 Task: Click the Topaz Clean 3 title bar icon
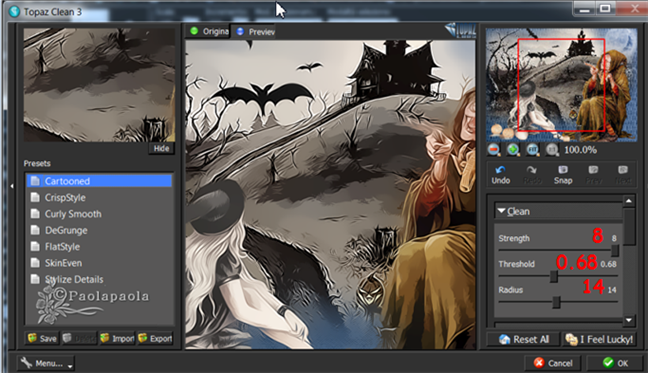(14, 12)
